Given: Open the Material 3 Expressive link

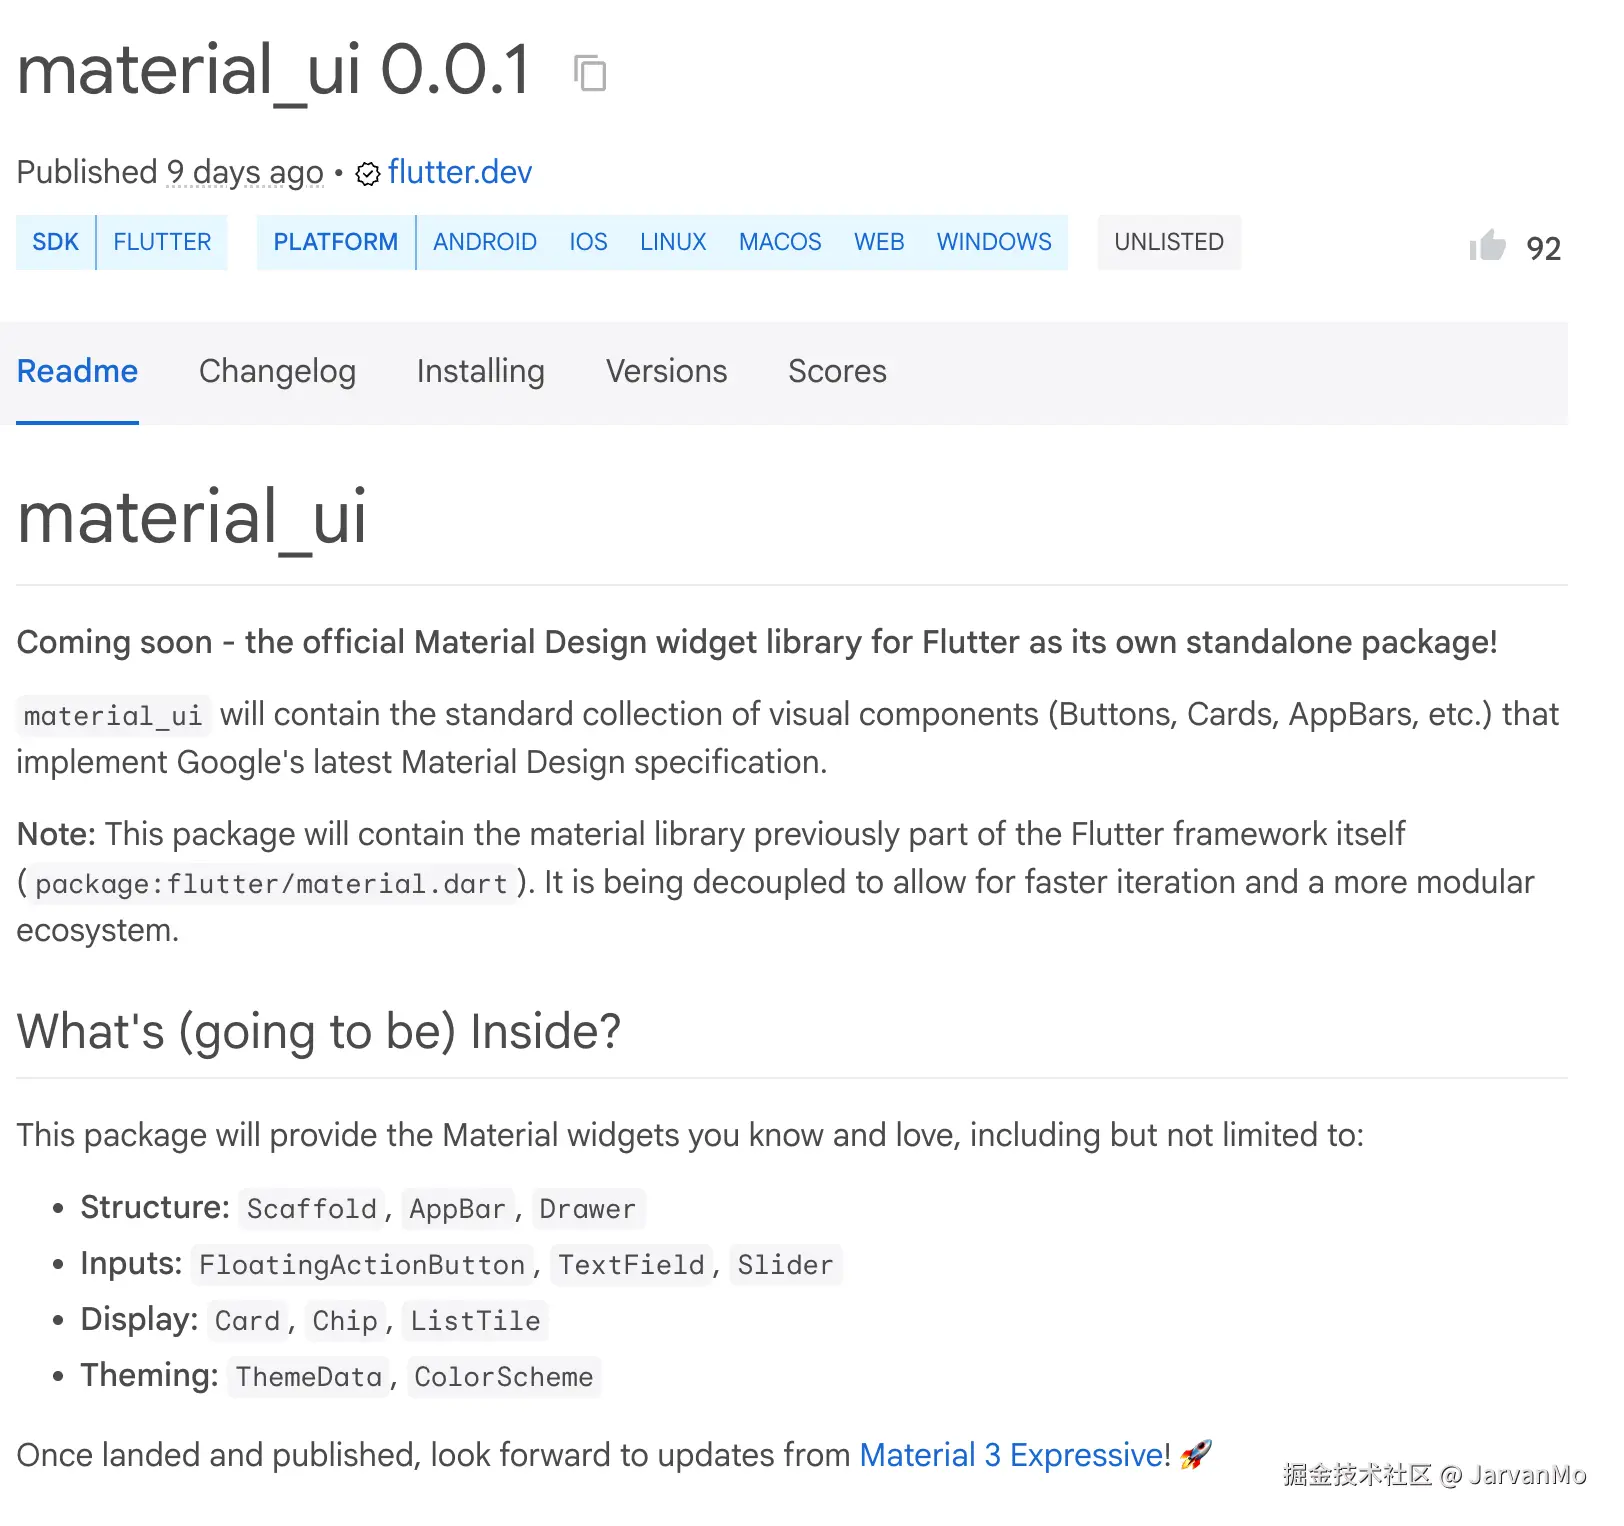Looking at the screenshot, I should [x=1013, y=1454].
